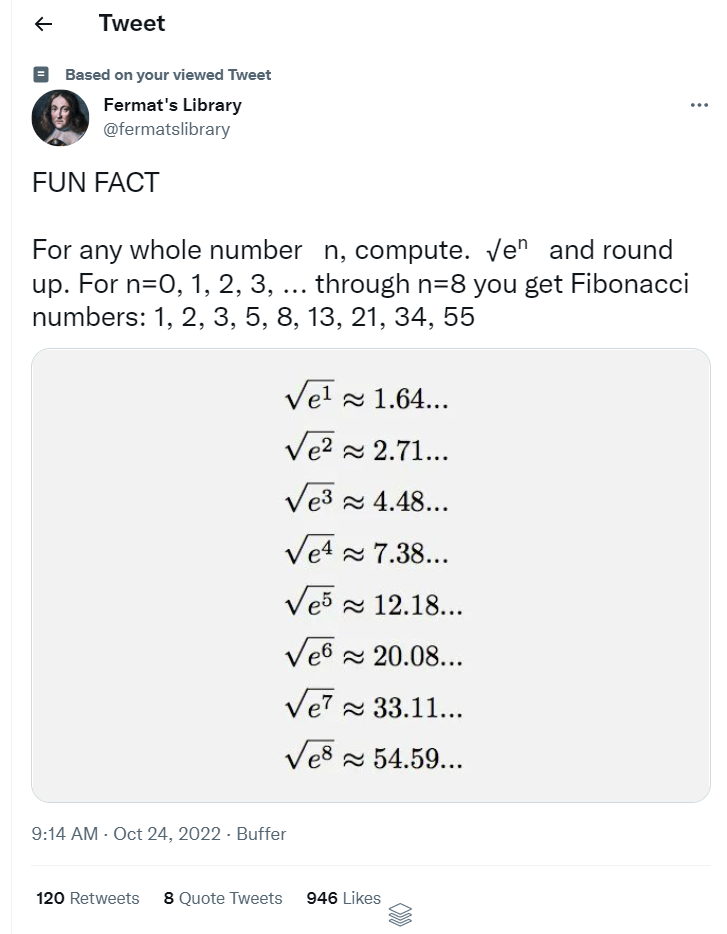Image resolution: width=727 pixels, height=934 pixels.
Task: Click the 'Tweet' page header title
Action: coord(132,24)
